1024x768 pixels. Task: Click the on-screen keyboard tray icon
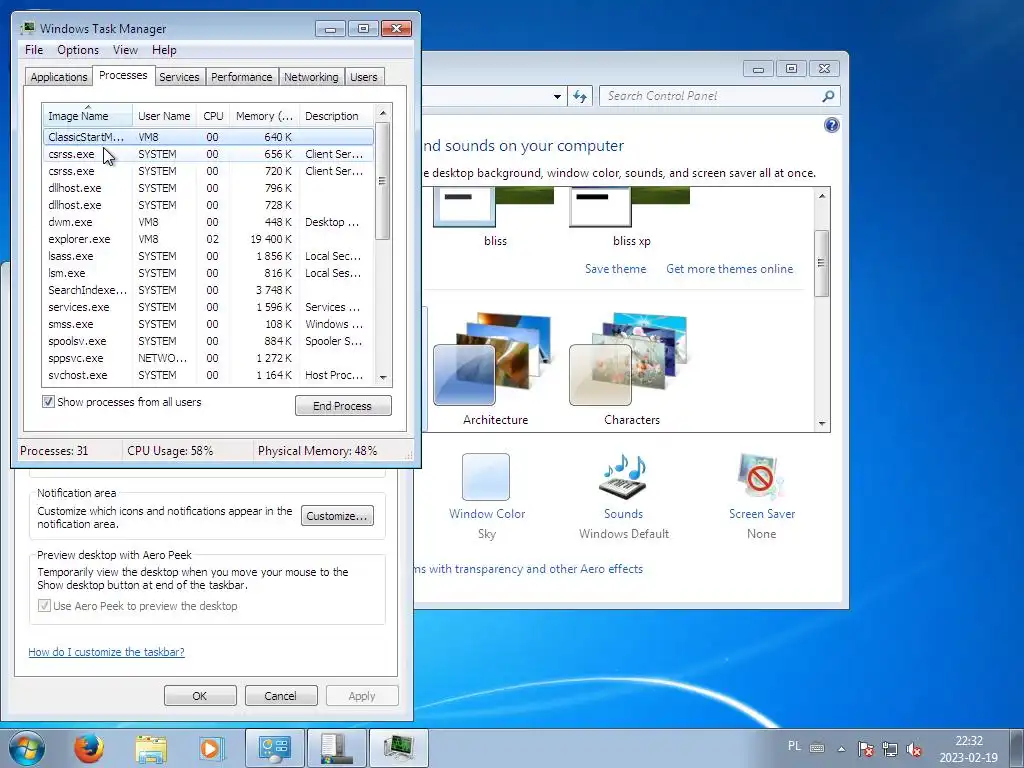[x=817, y=748]
